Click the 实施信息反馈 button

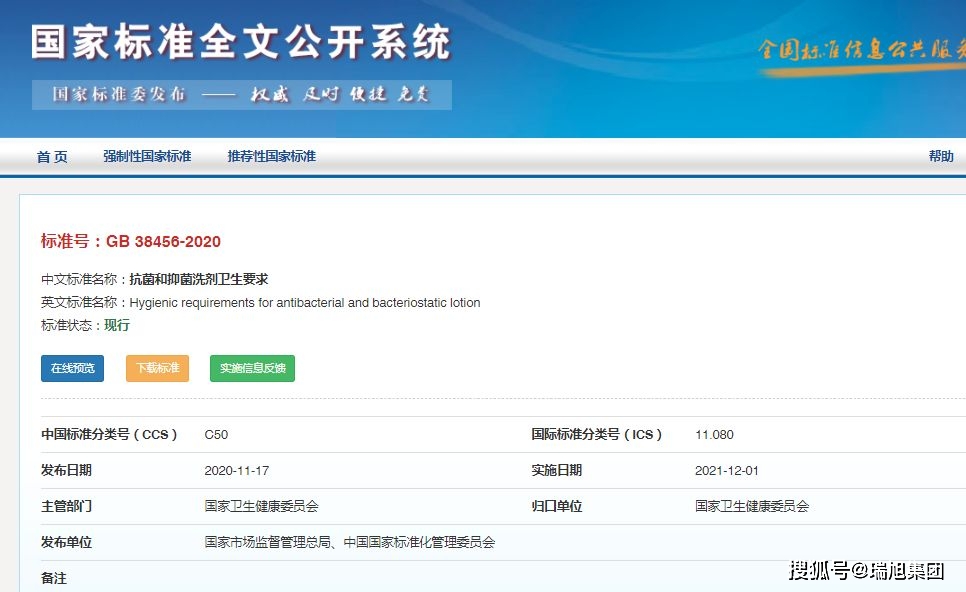[x=253, y=368]
